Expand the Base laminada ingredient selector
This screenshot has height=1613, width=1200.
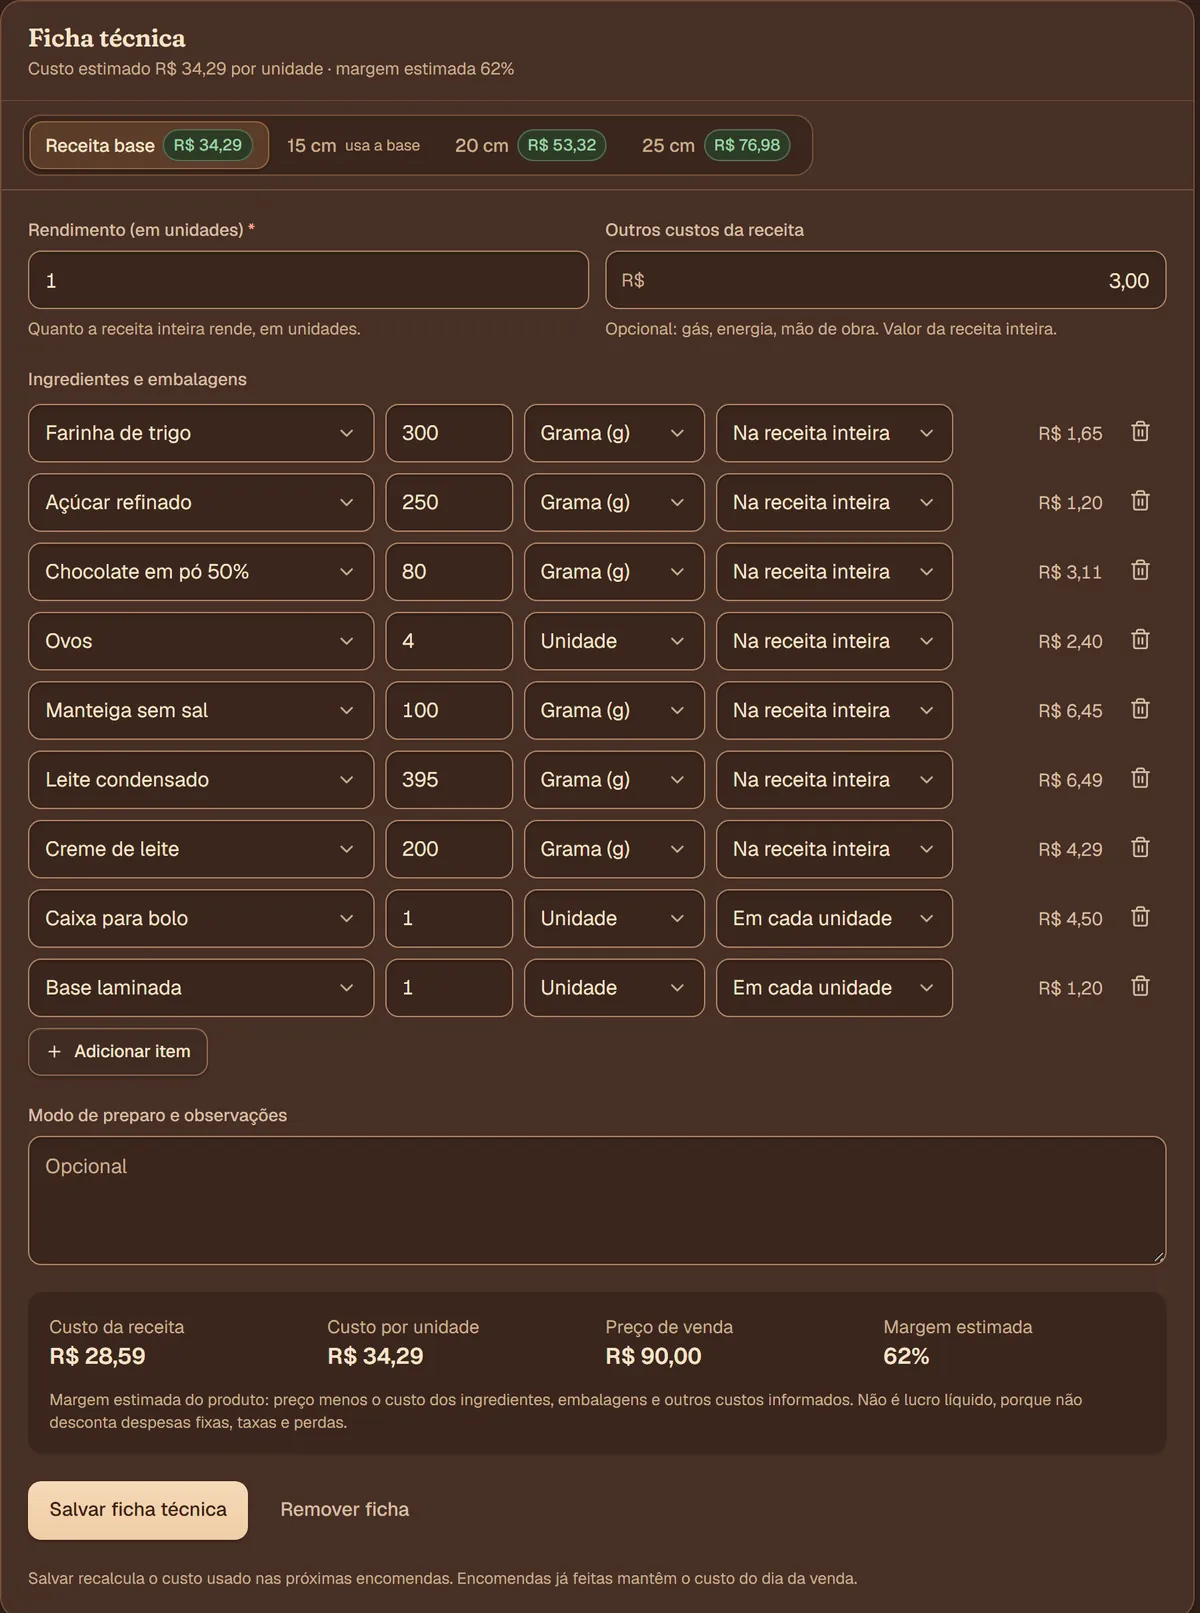(x=201, y=988)
